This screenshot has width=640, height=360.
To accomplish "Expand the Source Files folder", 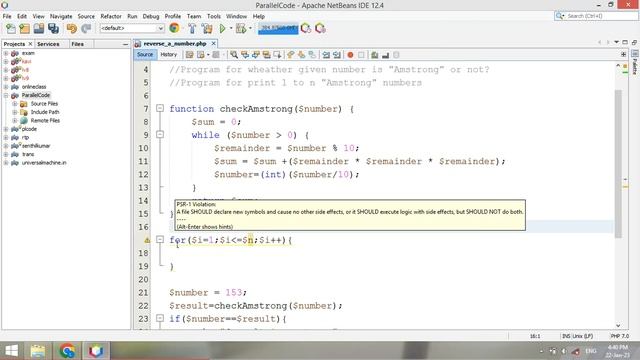I will tap(15, 104).
